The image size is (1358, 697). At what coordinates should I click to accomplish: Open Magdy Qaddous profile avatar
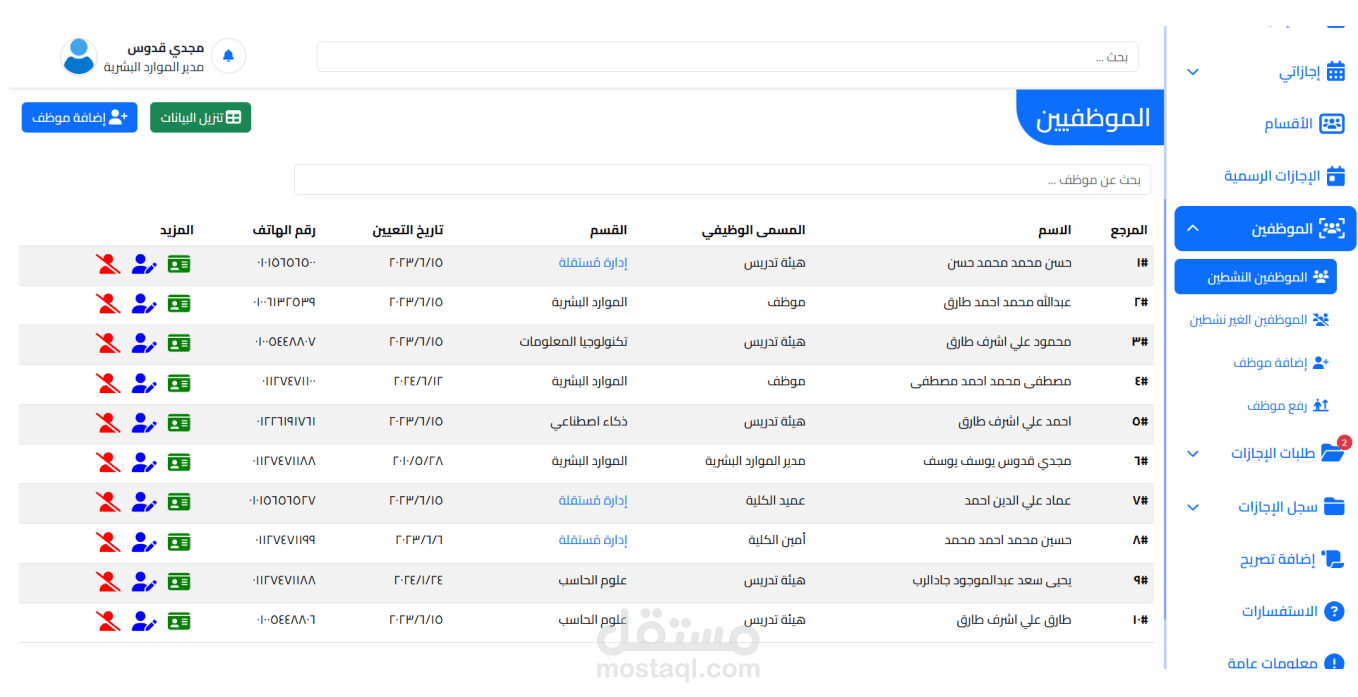[x=79, y=56]
